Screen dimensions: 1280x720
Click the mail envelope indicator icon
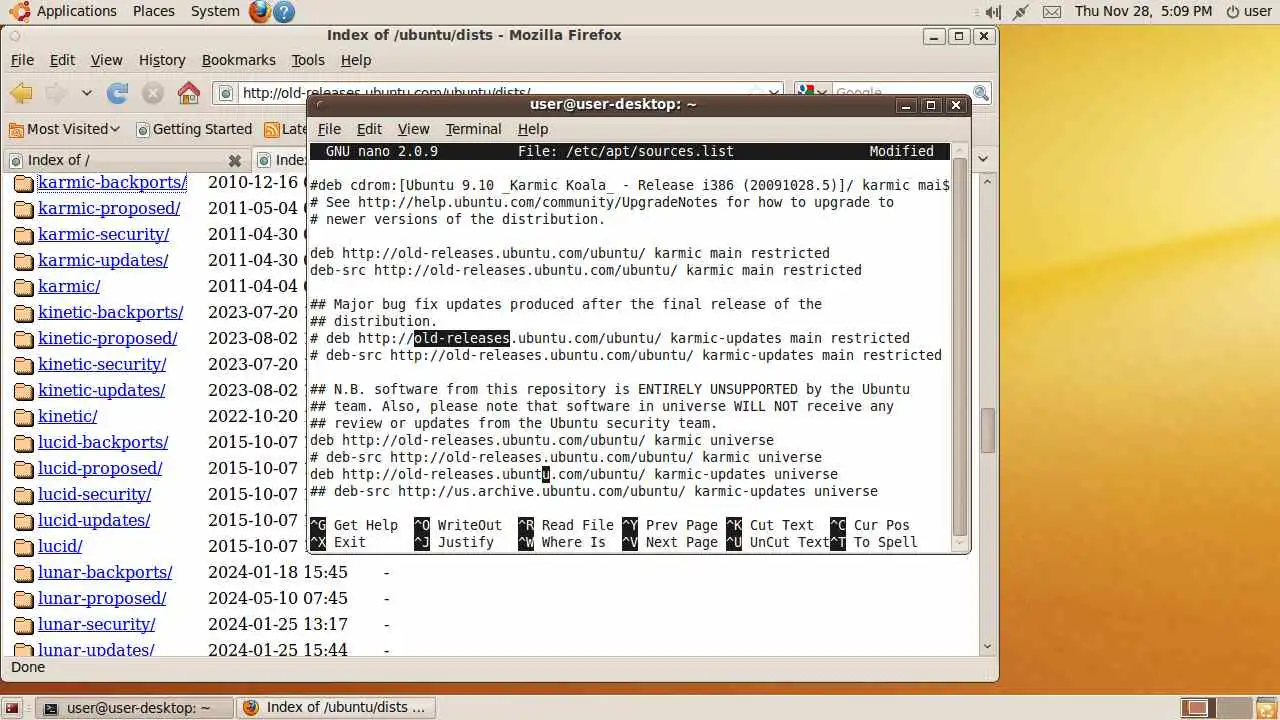pyautogui.click(x=1051, y=12)
